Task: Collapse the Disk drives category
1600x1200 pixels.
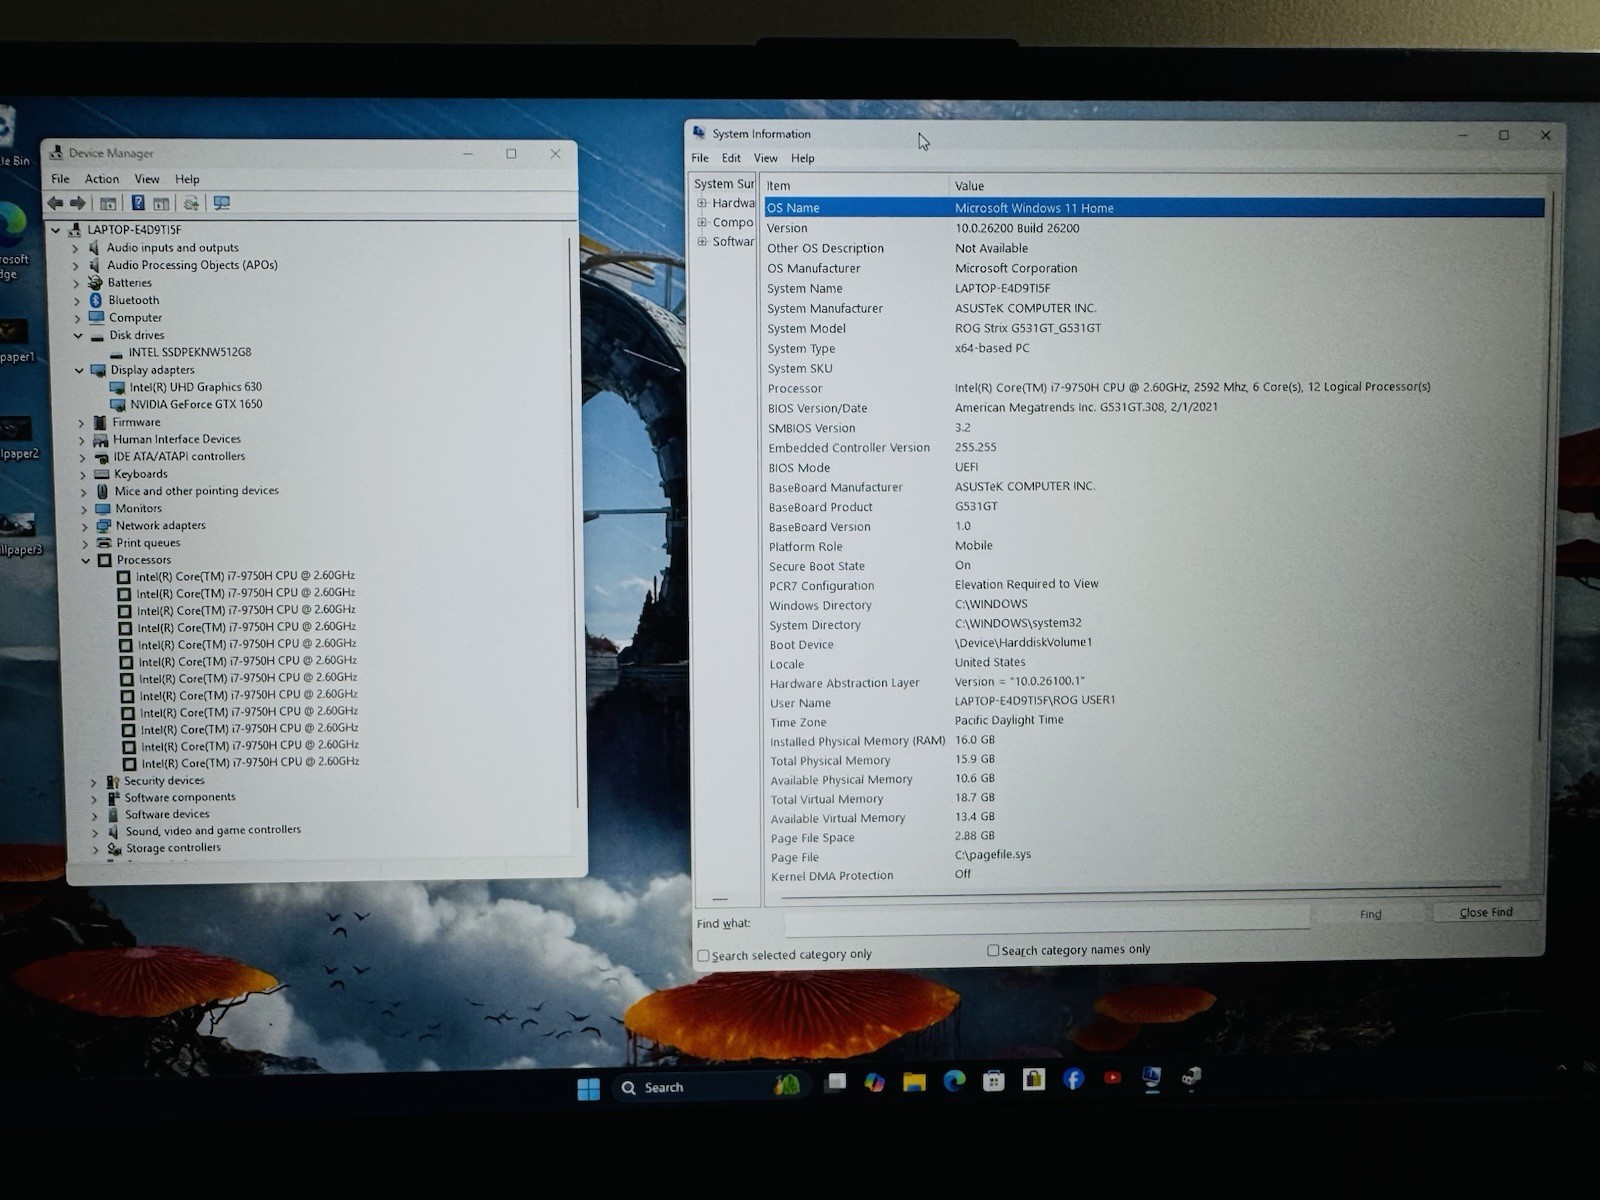Action: coord(78,336)
